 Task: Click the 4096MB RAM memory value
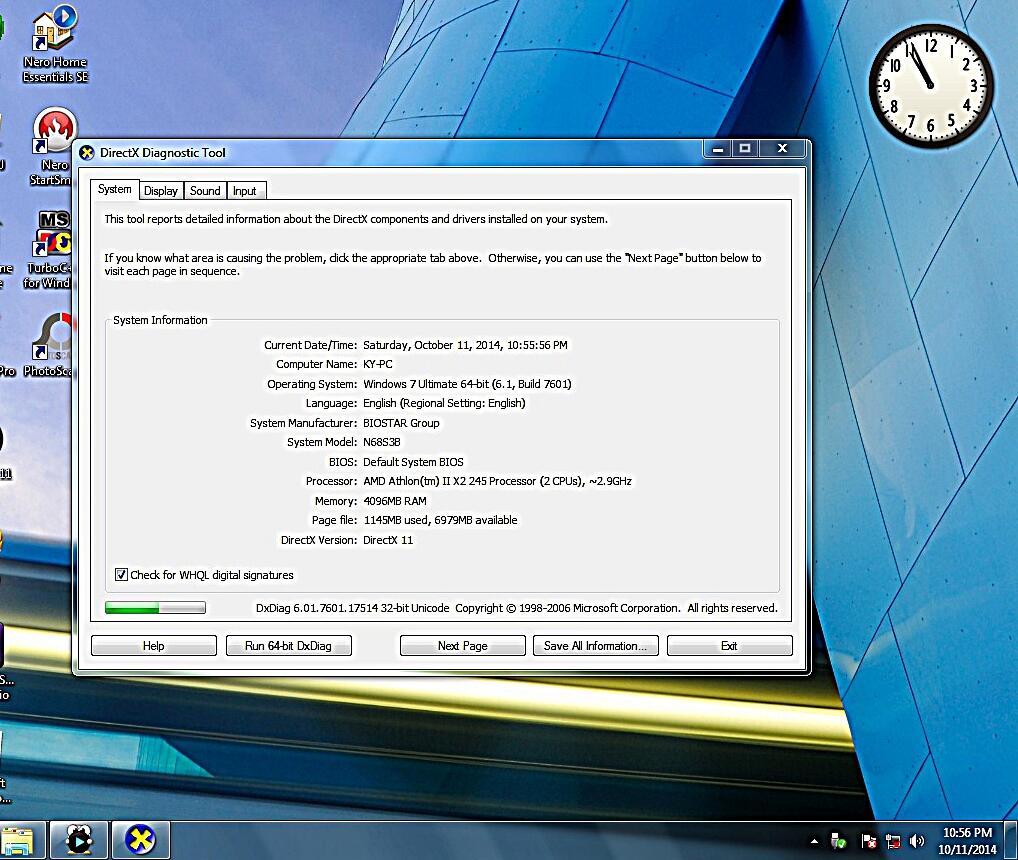coord(395,501)
